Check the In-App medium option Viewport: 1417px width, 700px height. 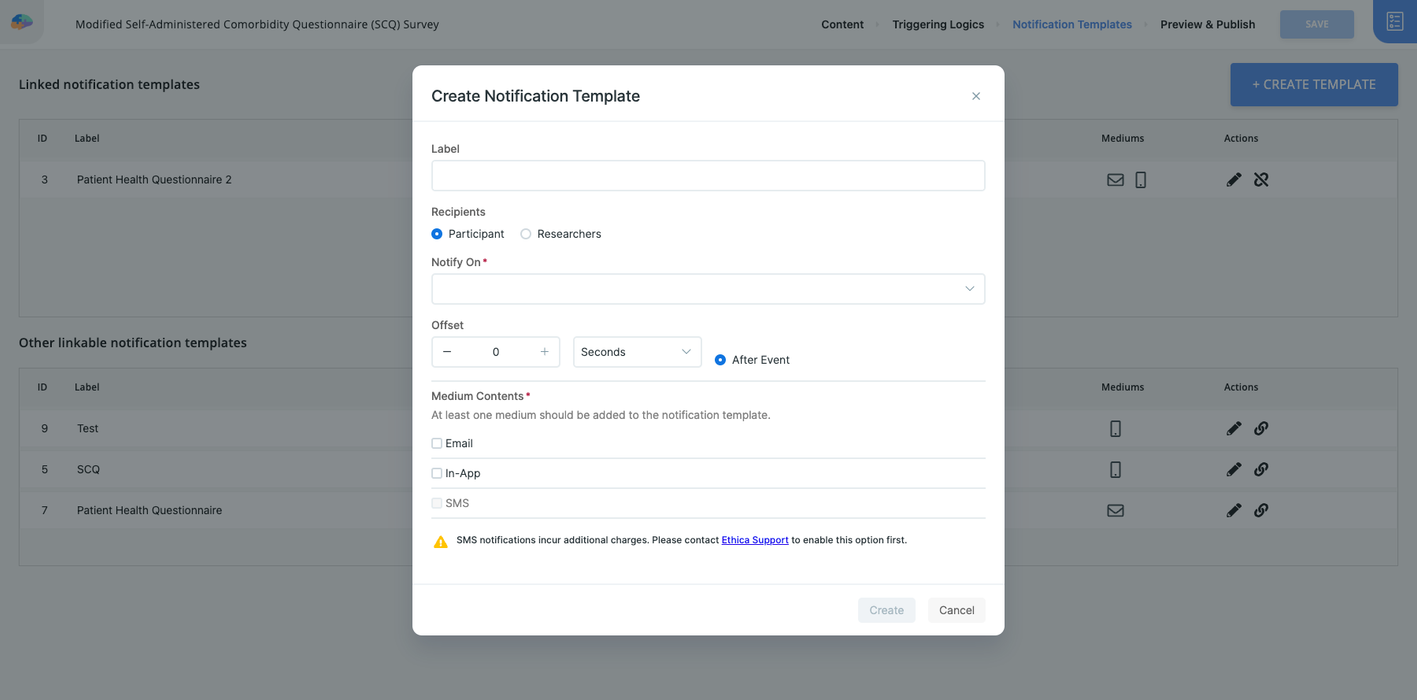(x=436, y=473)
